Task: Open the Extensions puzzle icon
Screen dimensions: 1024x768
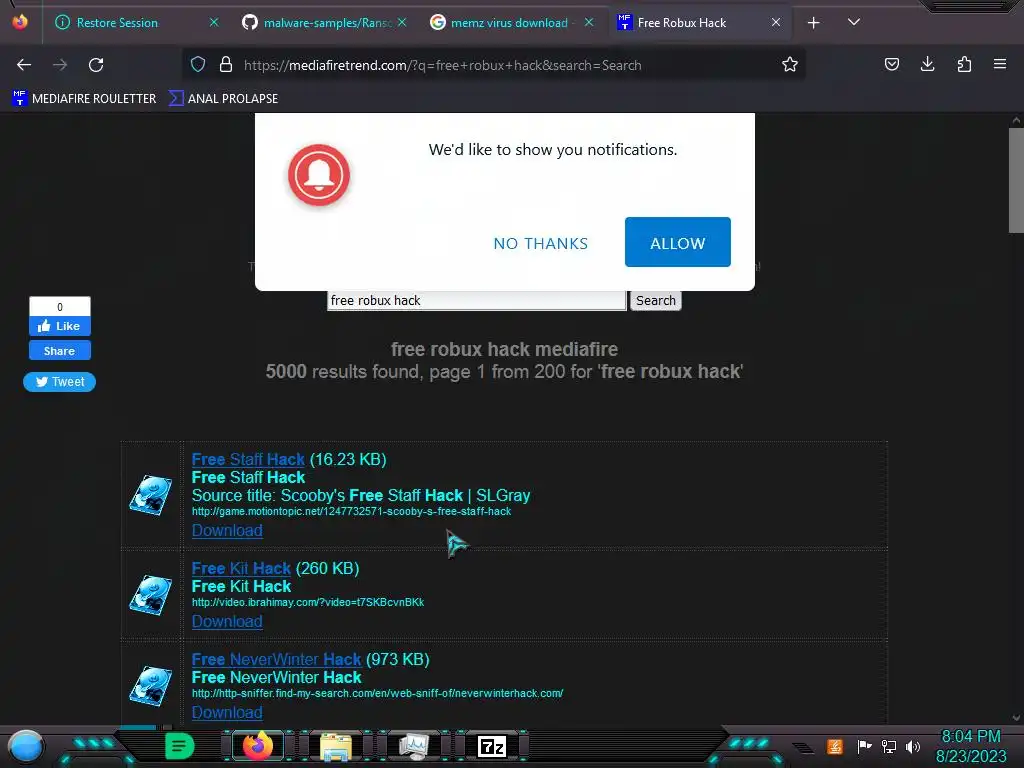Action: (x=964, y=64)
